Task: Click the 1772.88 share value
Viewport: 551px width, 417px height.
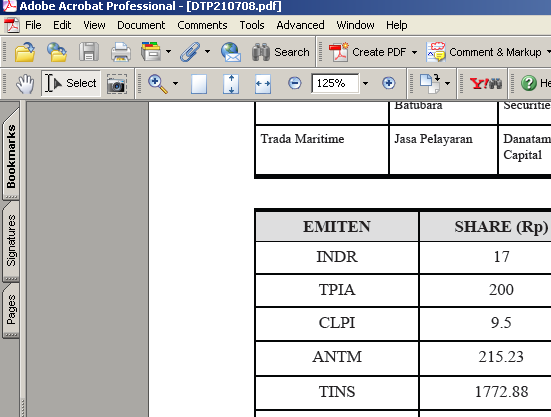Action: (x=501, y=392)
